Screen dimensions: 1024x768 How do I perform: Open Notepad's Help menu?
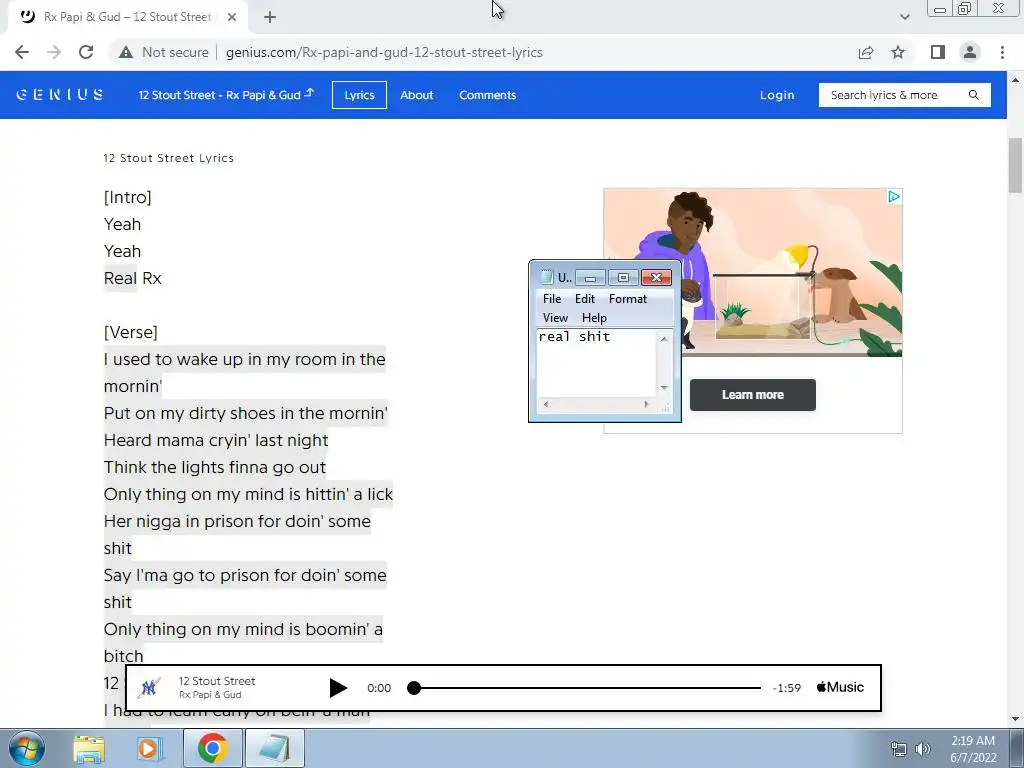pyautogui.click(x=594, y=317)
